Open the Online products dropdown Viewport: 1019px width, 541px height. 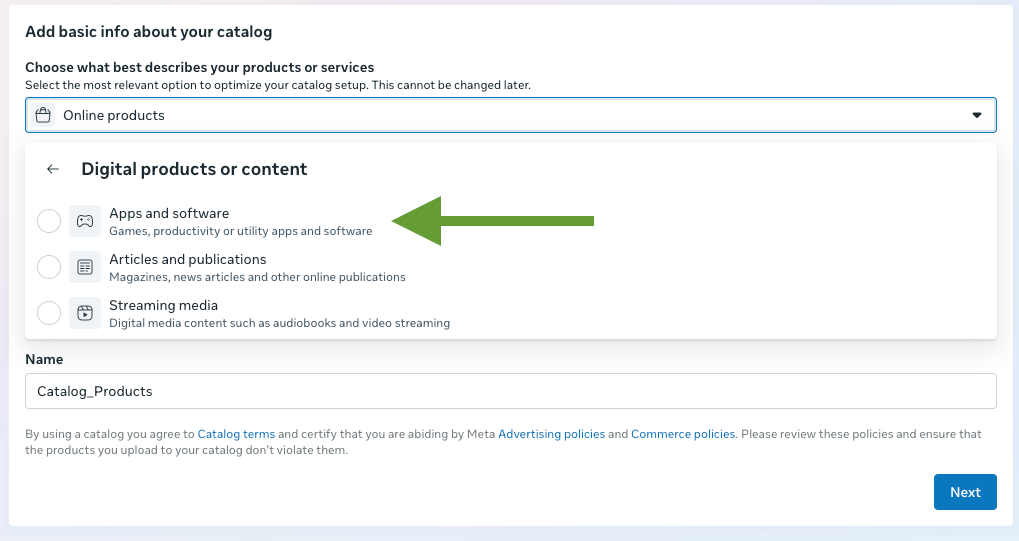[x=511, y=115]
